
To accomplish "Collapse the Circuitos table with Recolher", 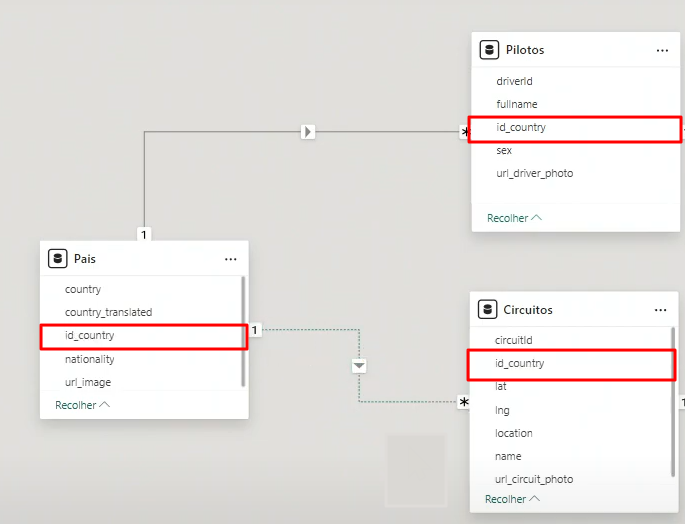I will tap(512, 499).
